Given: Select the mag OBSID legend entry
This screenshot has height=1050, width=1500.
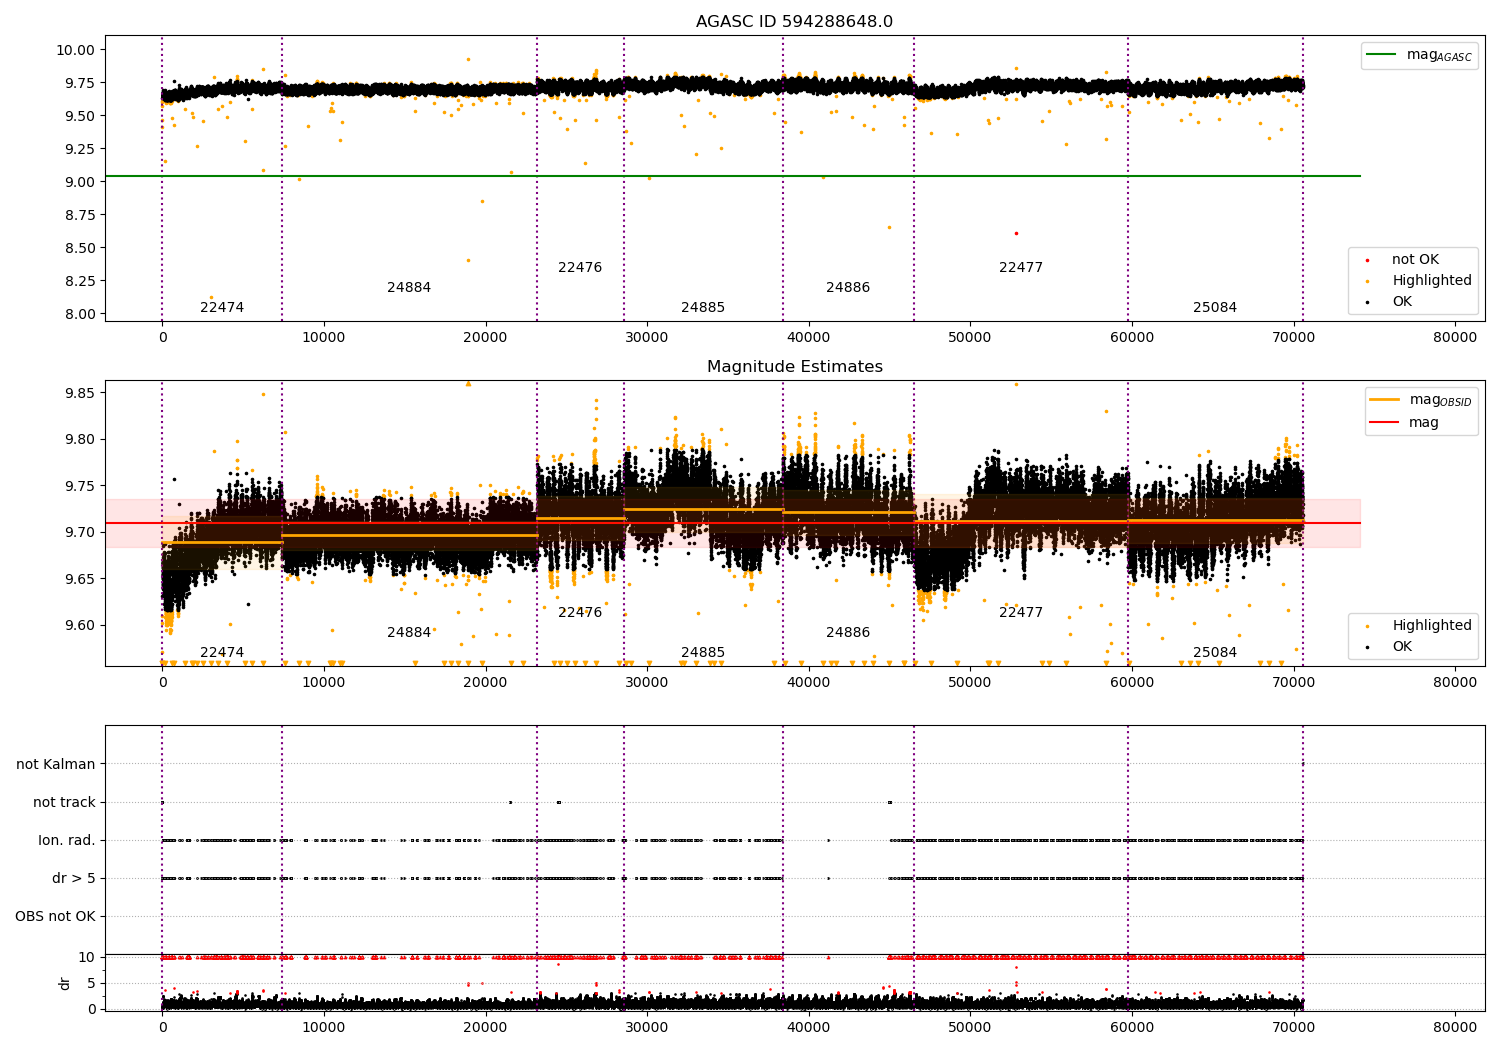Looking at the screenshot, I should click(x=1421, y=400).
